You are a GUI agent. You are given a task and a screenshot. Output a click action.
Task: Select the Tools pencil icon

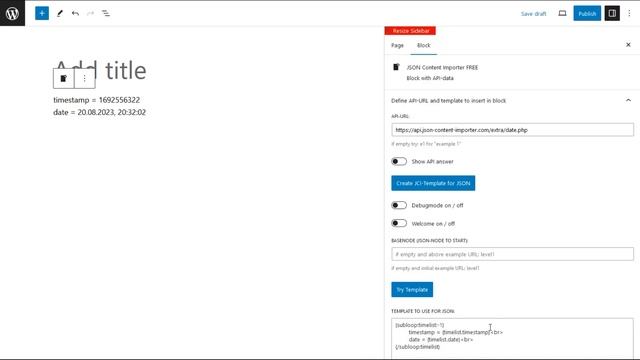(x=60, y=13)
